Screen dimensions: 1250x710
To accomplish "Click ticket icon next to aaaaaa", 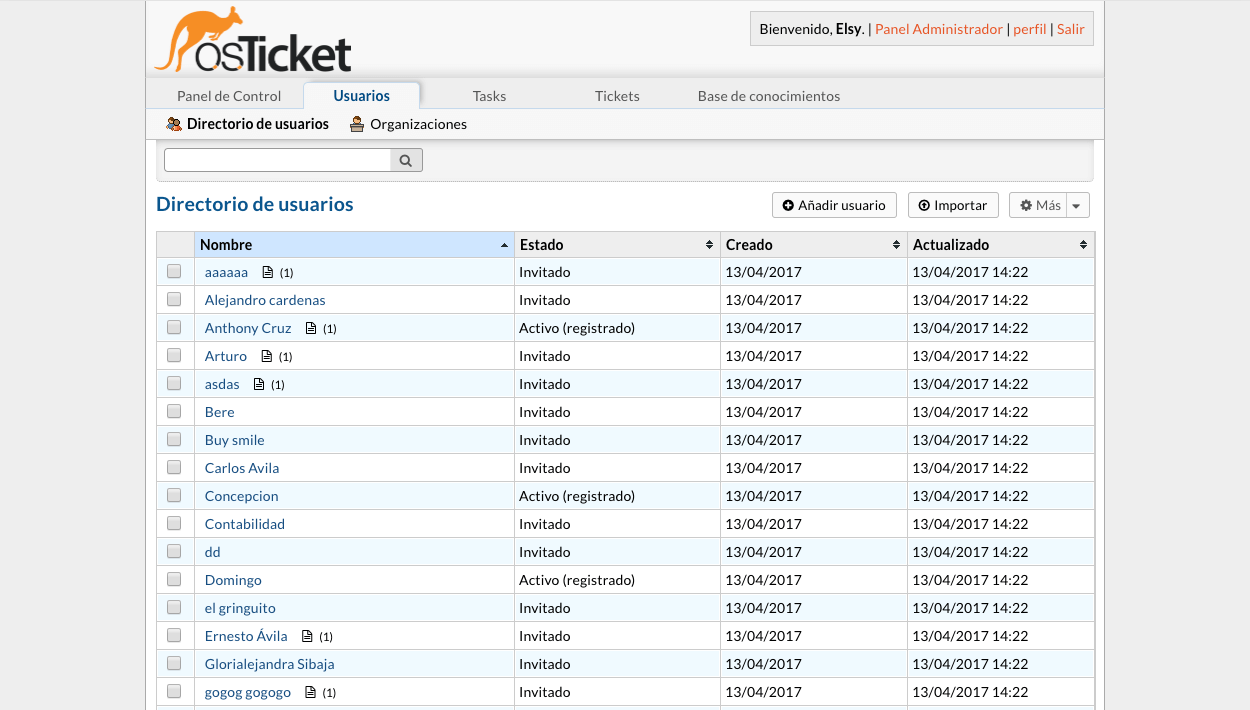I will (x=267, y=272).
